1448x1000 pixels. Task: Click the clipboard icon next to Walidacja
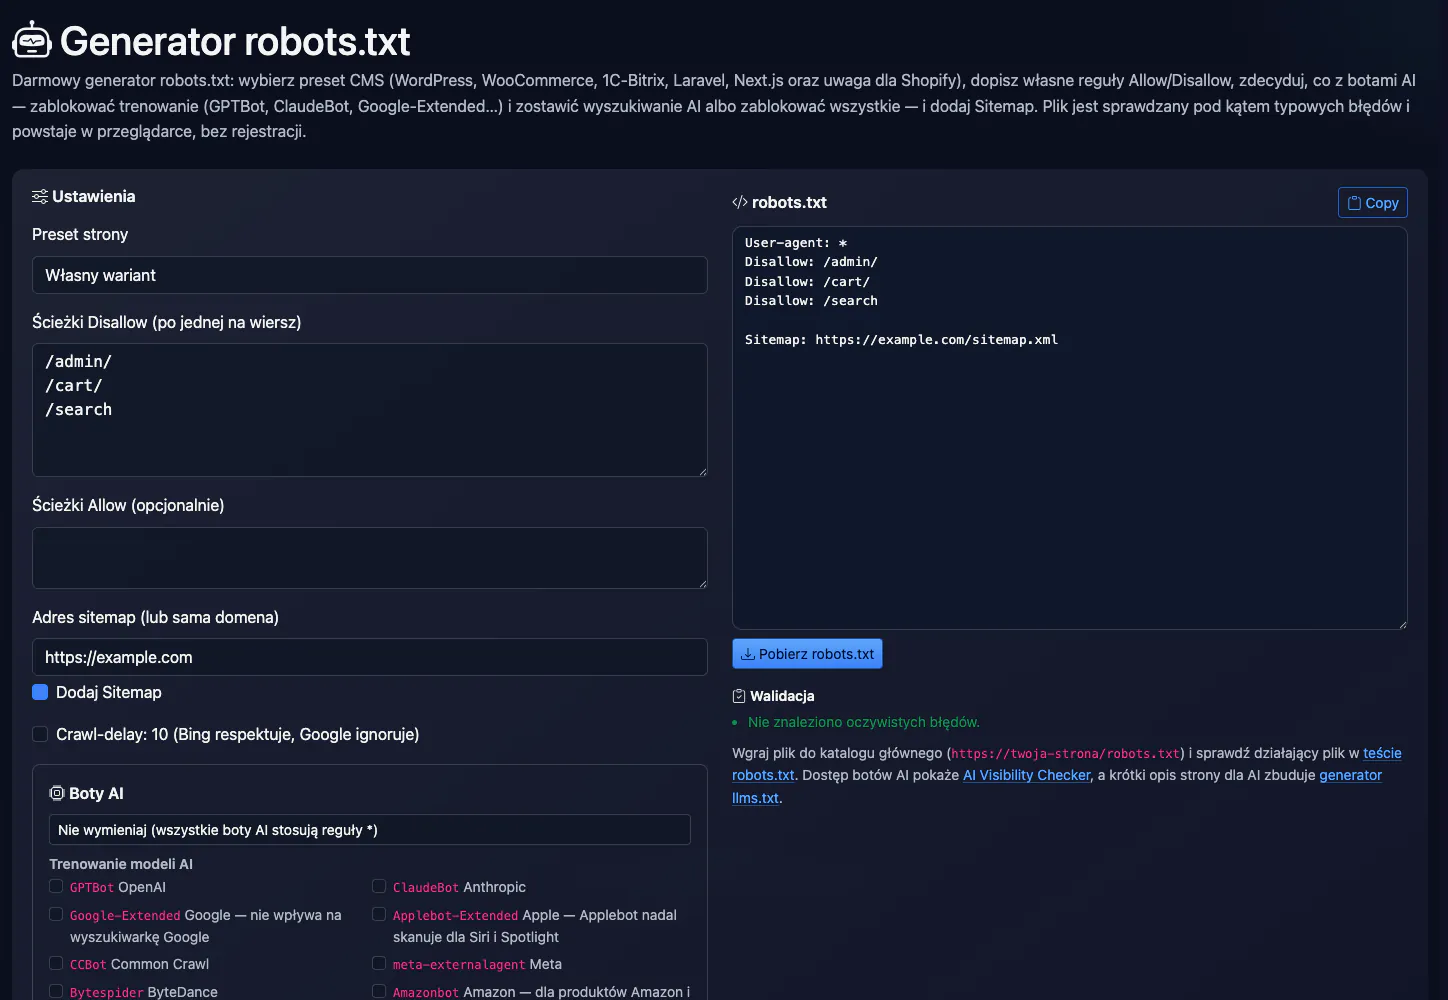point(739,696)
